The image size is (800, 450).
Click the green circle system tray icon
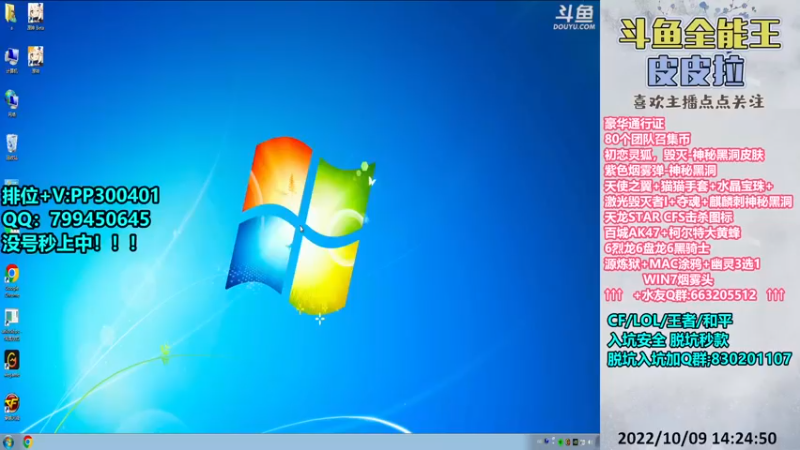560,442
